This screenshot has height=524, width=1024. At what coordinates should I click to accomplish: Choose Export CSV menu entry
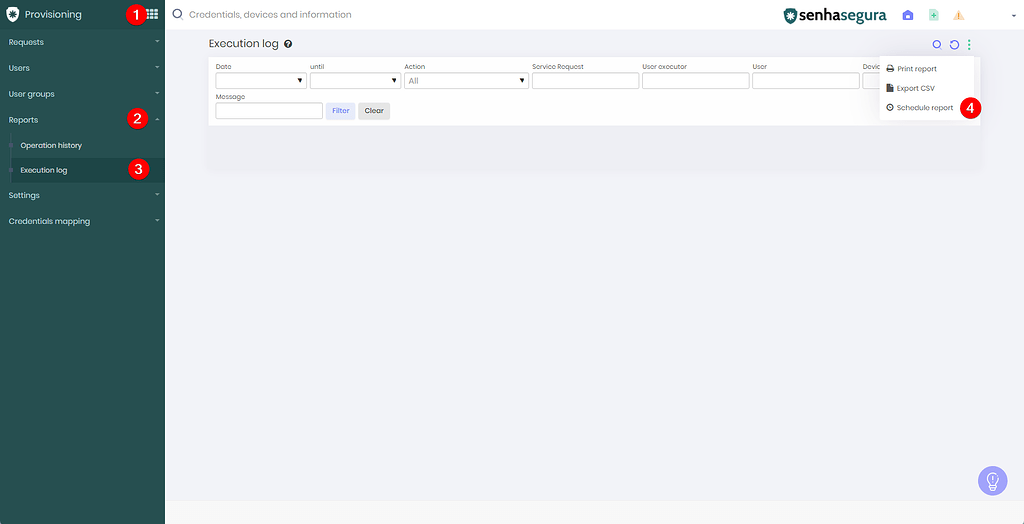point(911,88)
